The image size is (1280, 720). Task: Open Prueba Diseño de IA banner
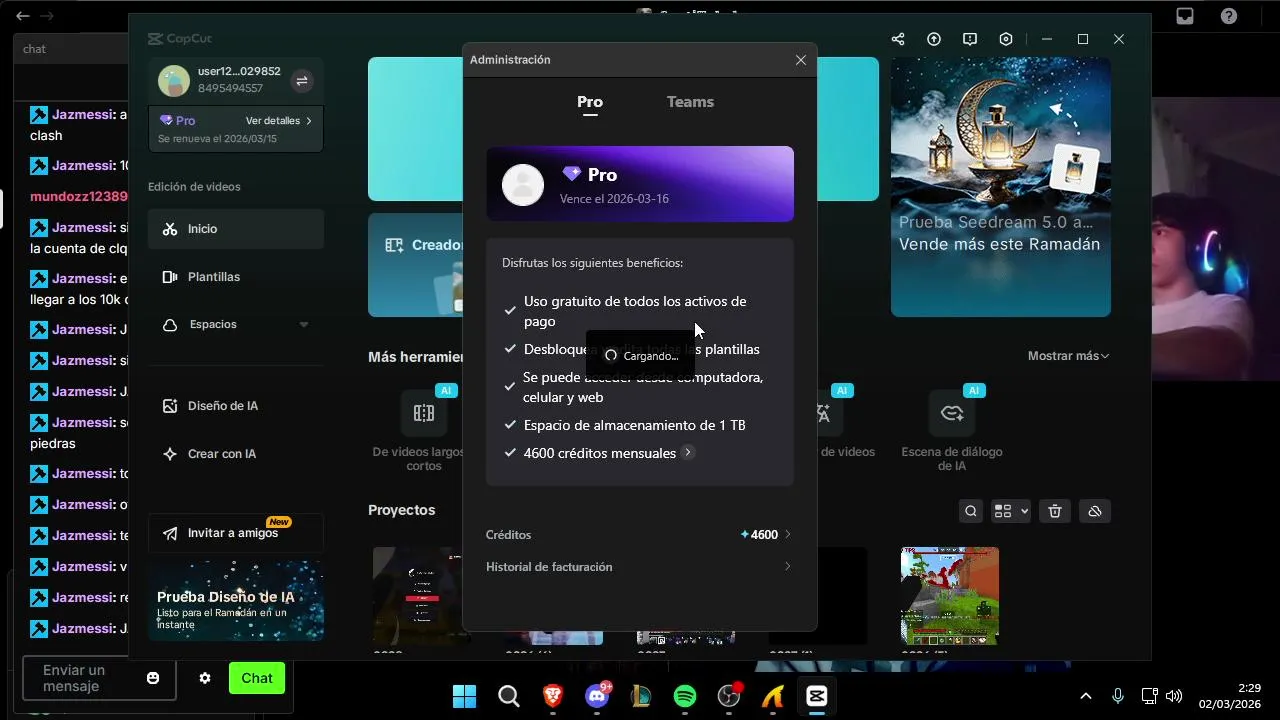coord(236,600)
